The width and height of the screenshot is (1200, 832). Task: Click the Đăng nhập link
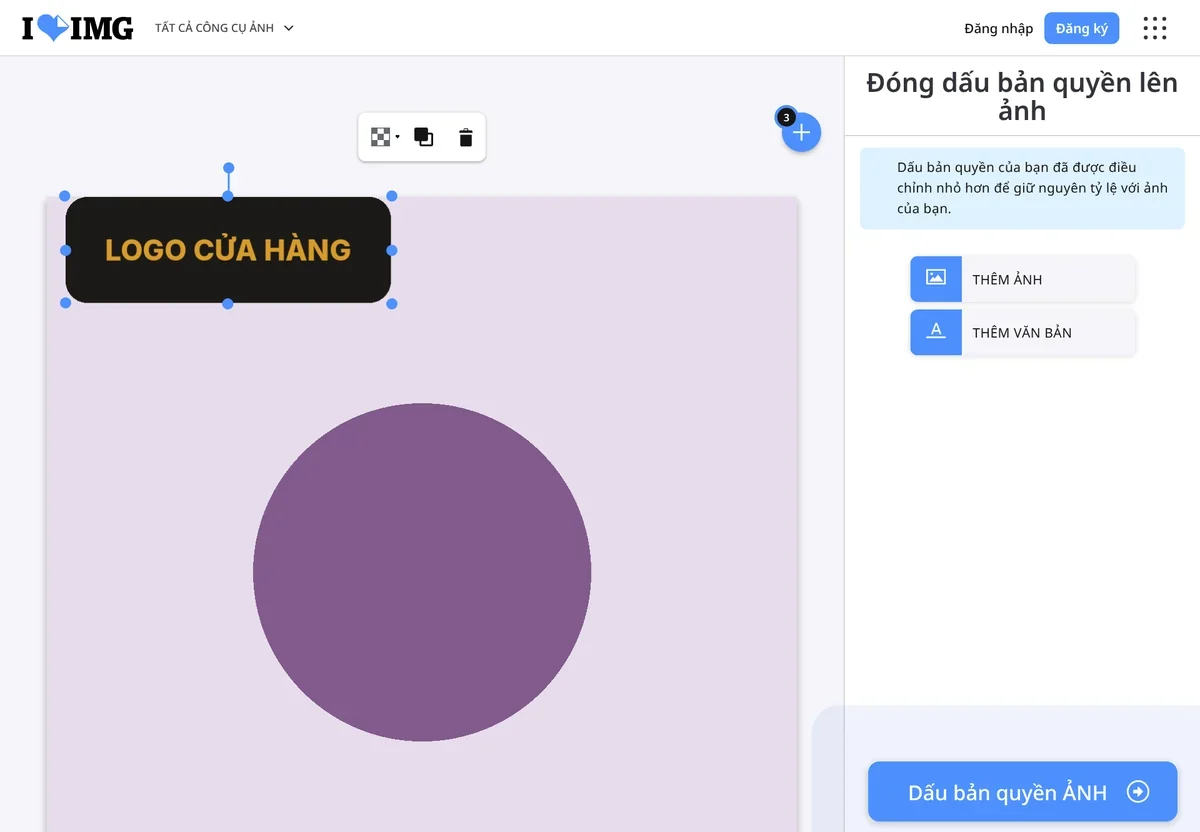[998, 28]
